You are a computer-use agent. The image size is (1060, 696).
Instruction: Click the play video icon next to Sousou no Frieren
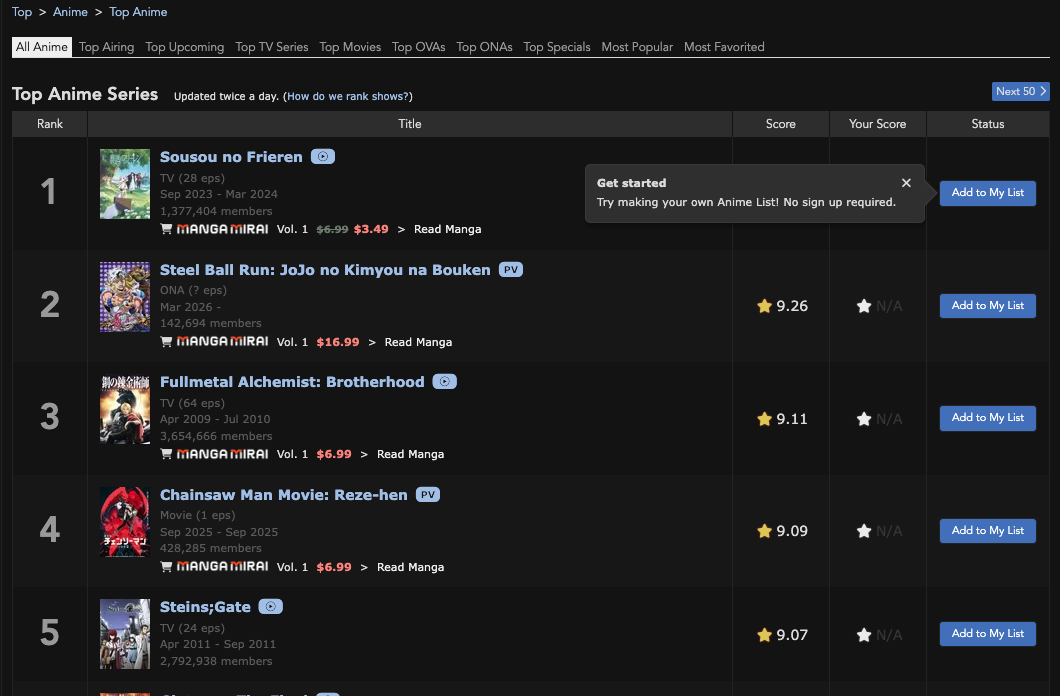(322, 156)
